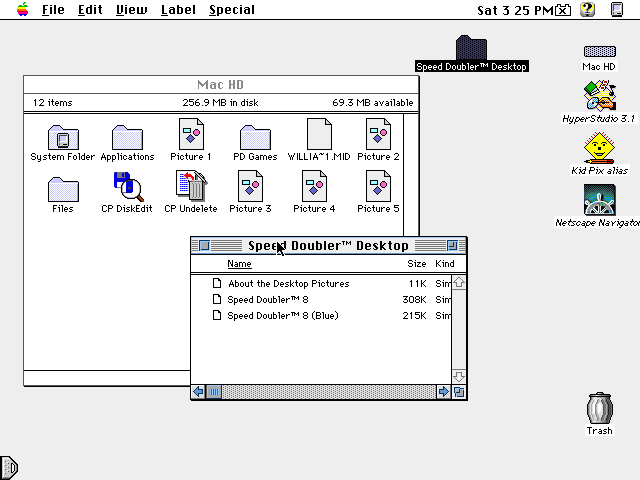Click the down scroll arrow in Speed Doubler window
640x480 pixels.
(x=459, y=376)
